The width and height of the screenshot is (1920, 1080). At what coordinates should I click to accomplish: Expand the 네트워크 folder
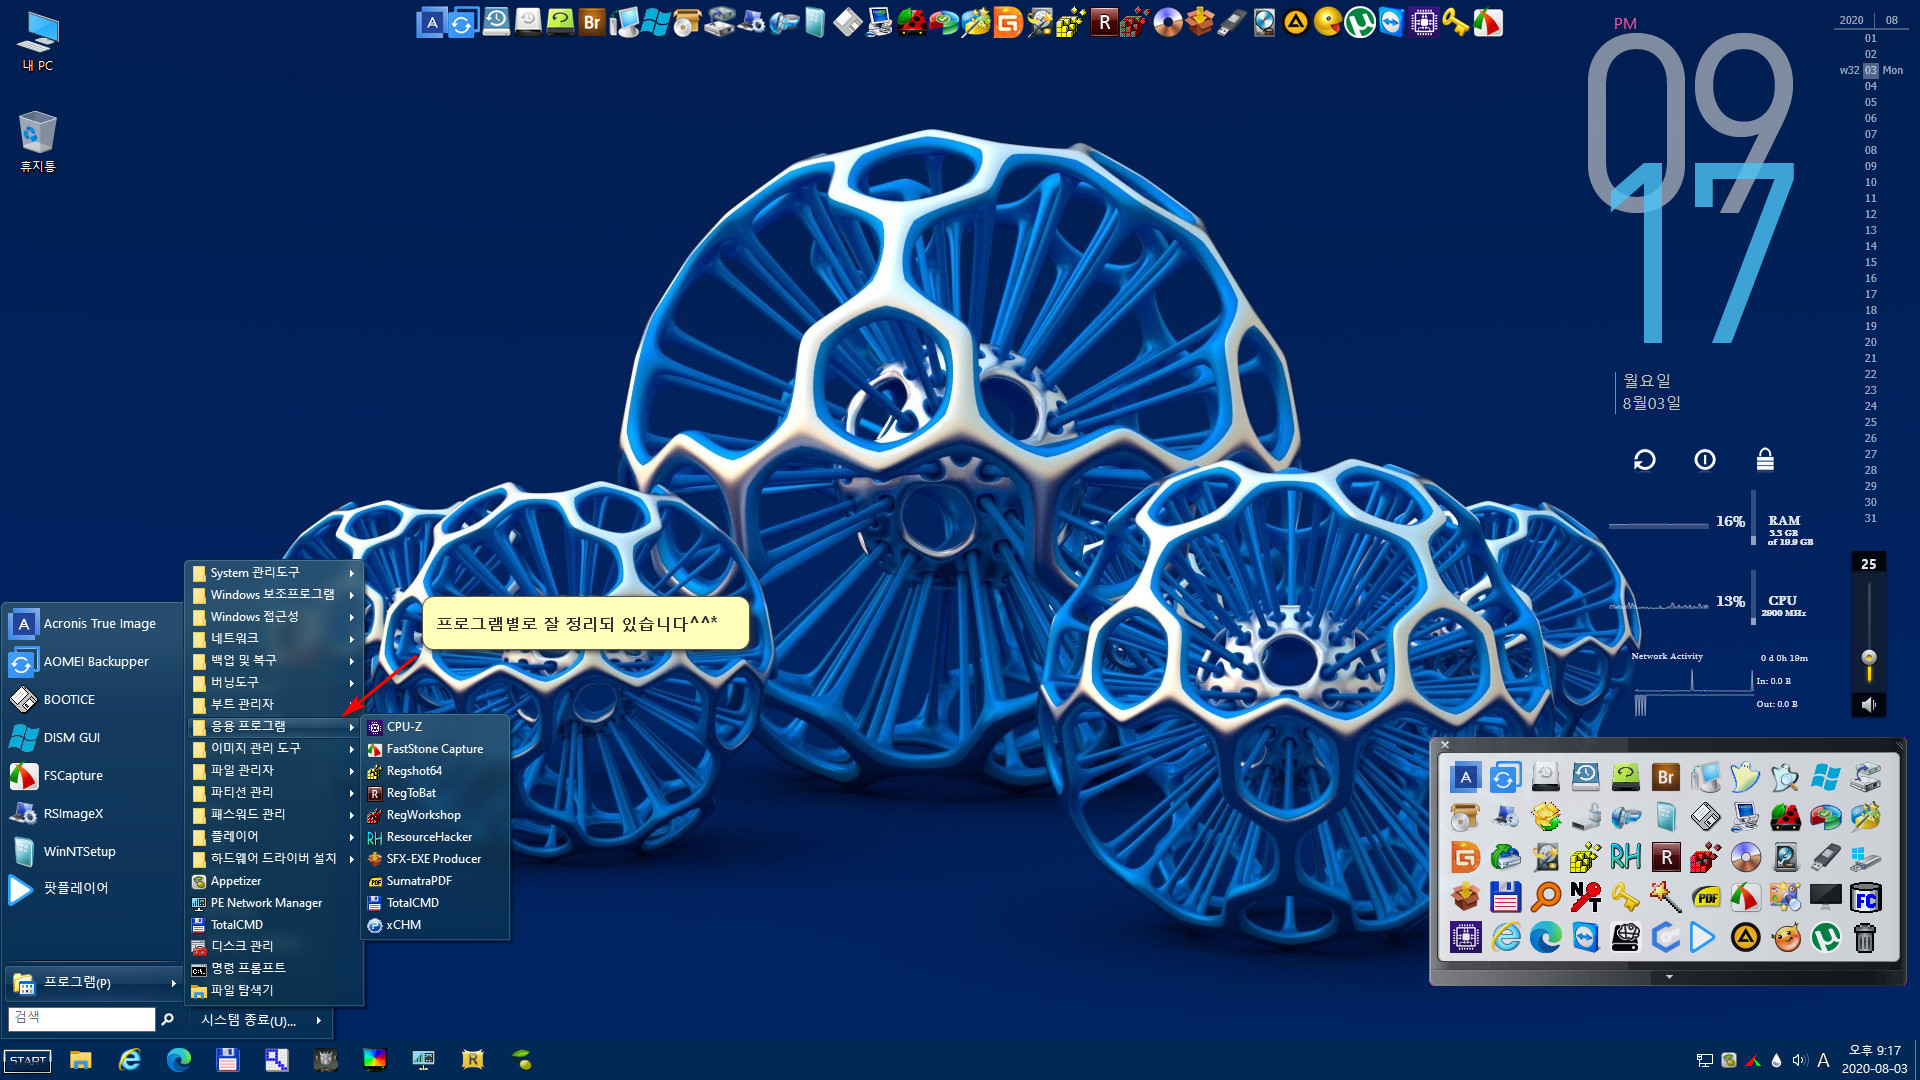pos(274,639)
